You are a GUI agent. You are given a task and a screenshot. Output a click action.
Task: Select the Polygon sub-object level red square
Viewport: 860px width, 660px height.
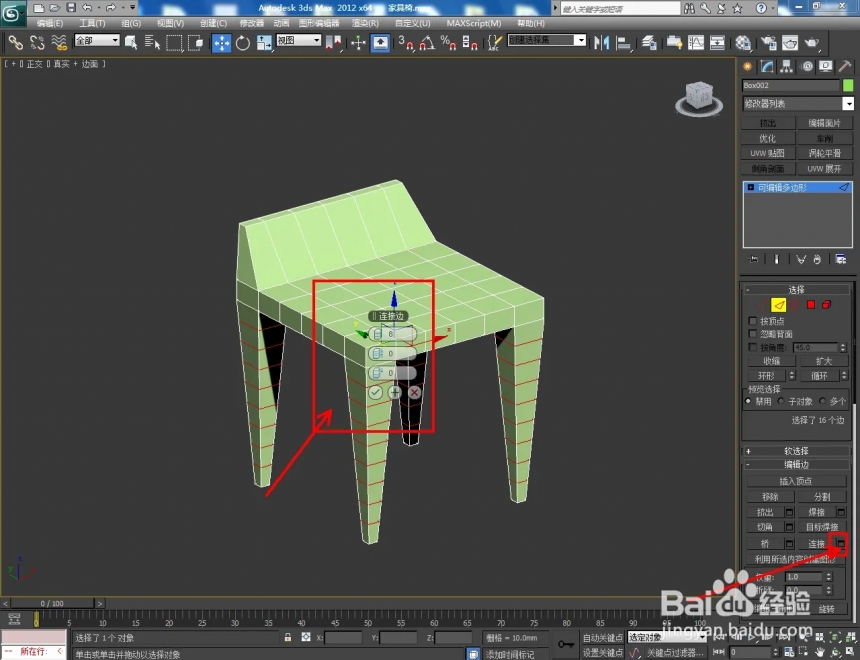coord(811,304)
